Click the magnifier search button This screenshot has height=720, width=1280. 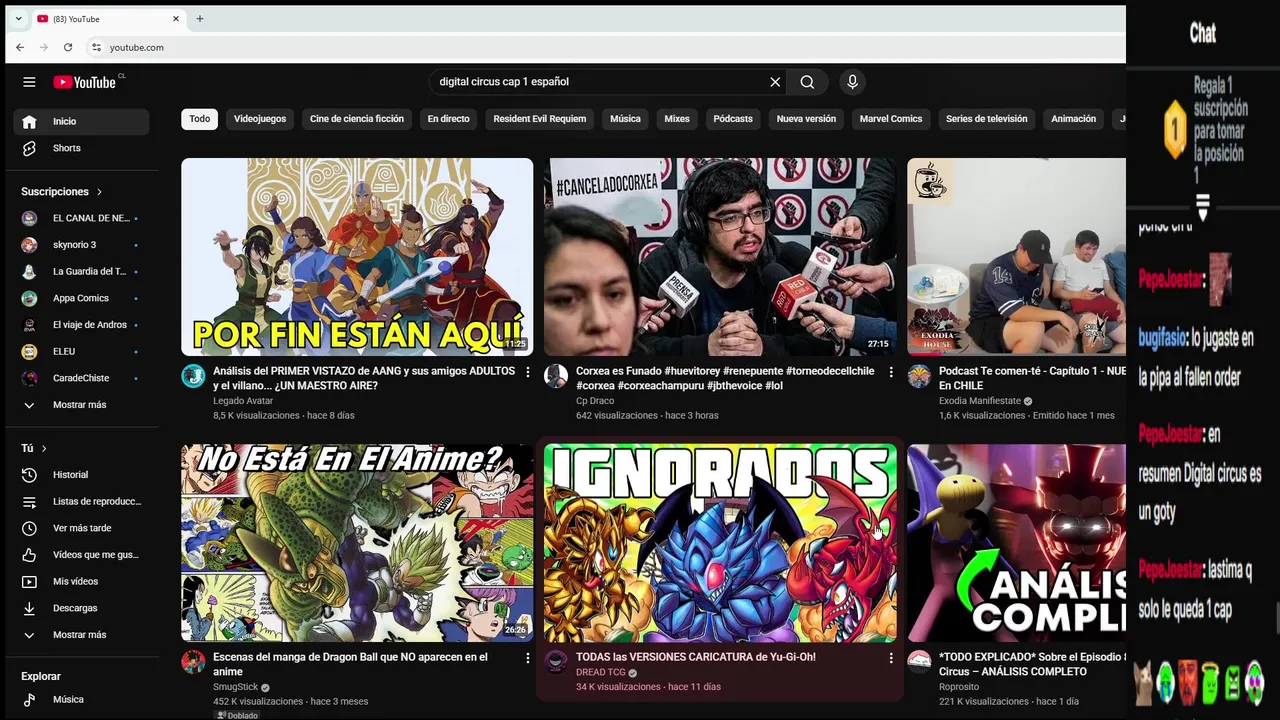[807, 82]
